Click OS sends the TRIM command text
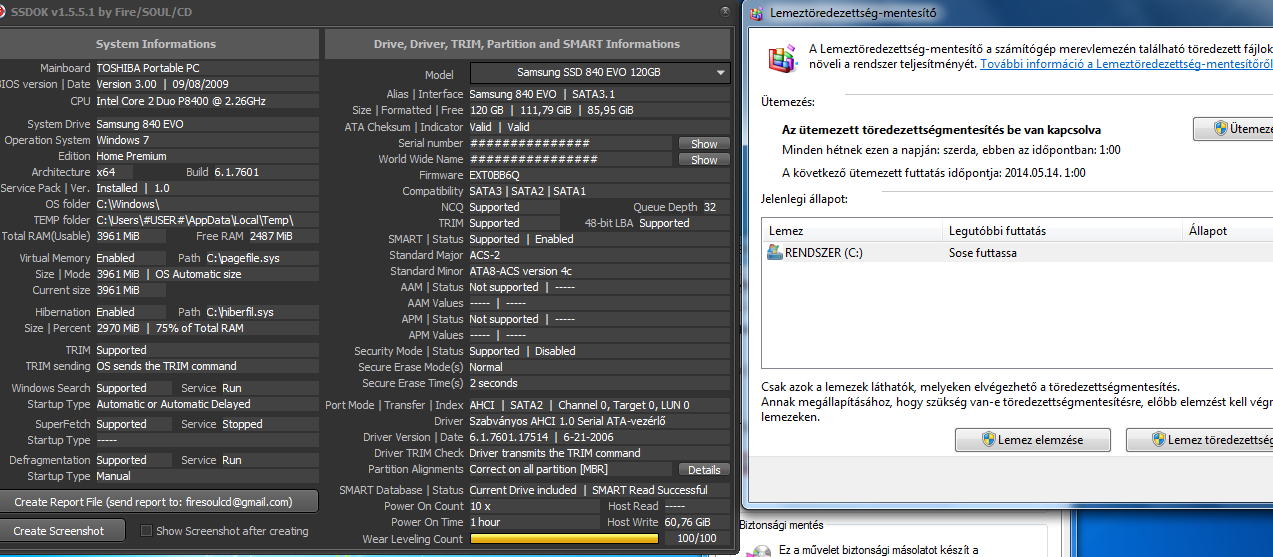The image size is (1273, 557). click(166, 366)
